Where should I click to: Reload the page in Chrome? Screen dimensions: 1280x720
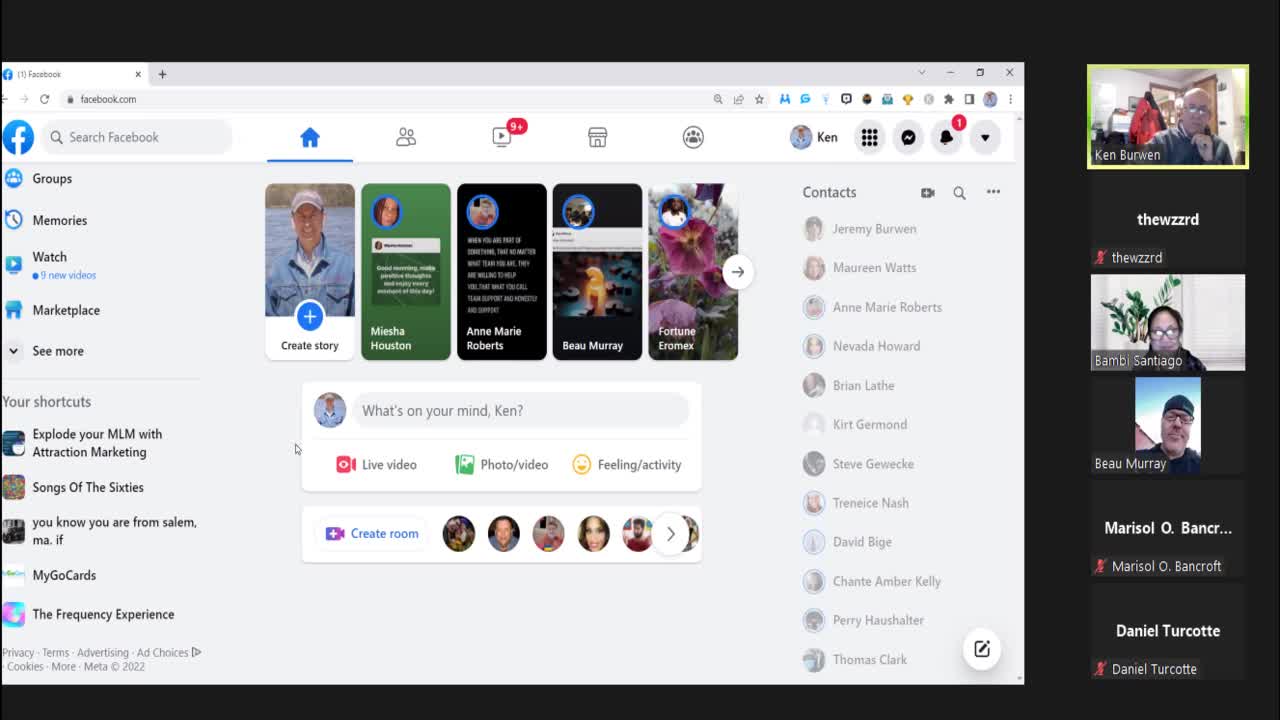point(44,99)
